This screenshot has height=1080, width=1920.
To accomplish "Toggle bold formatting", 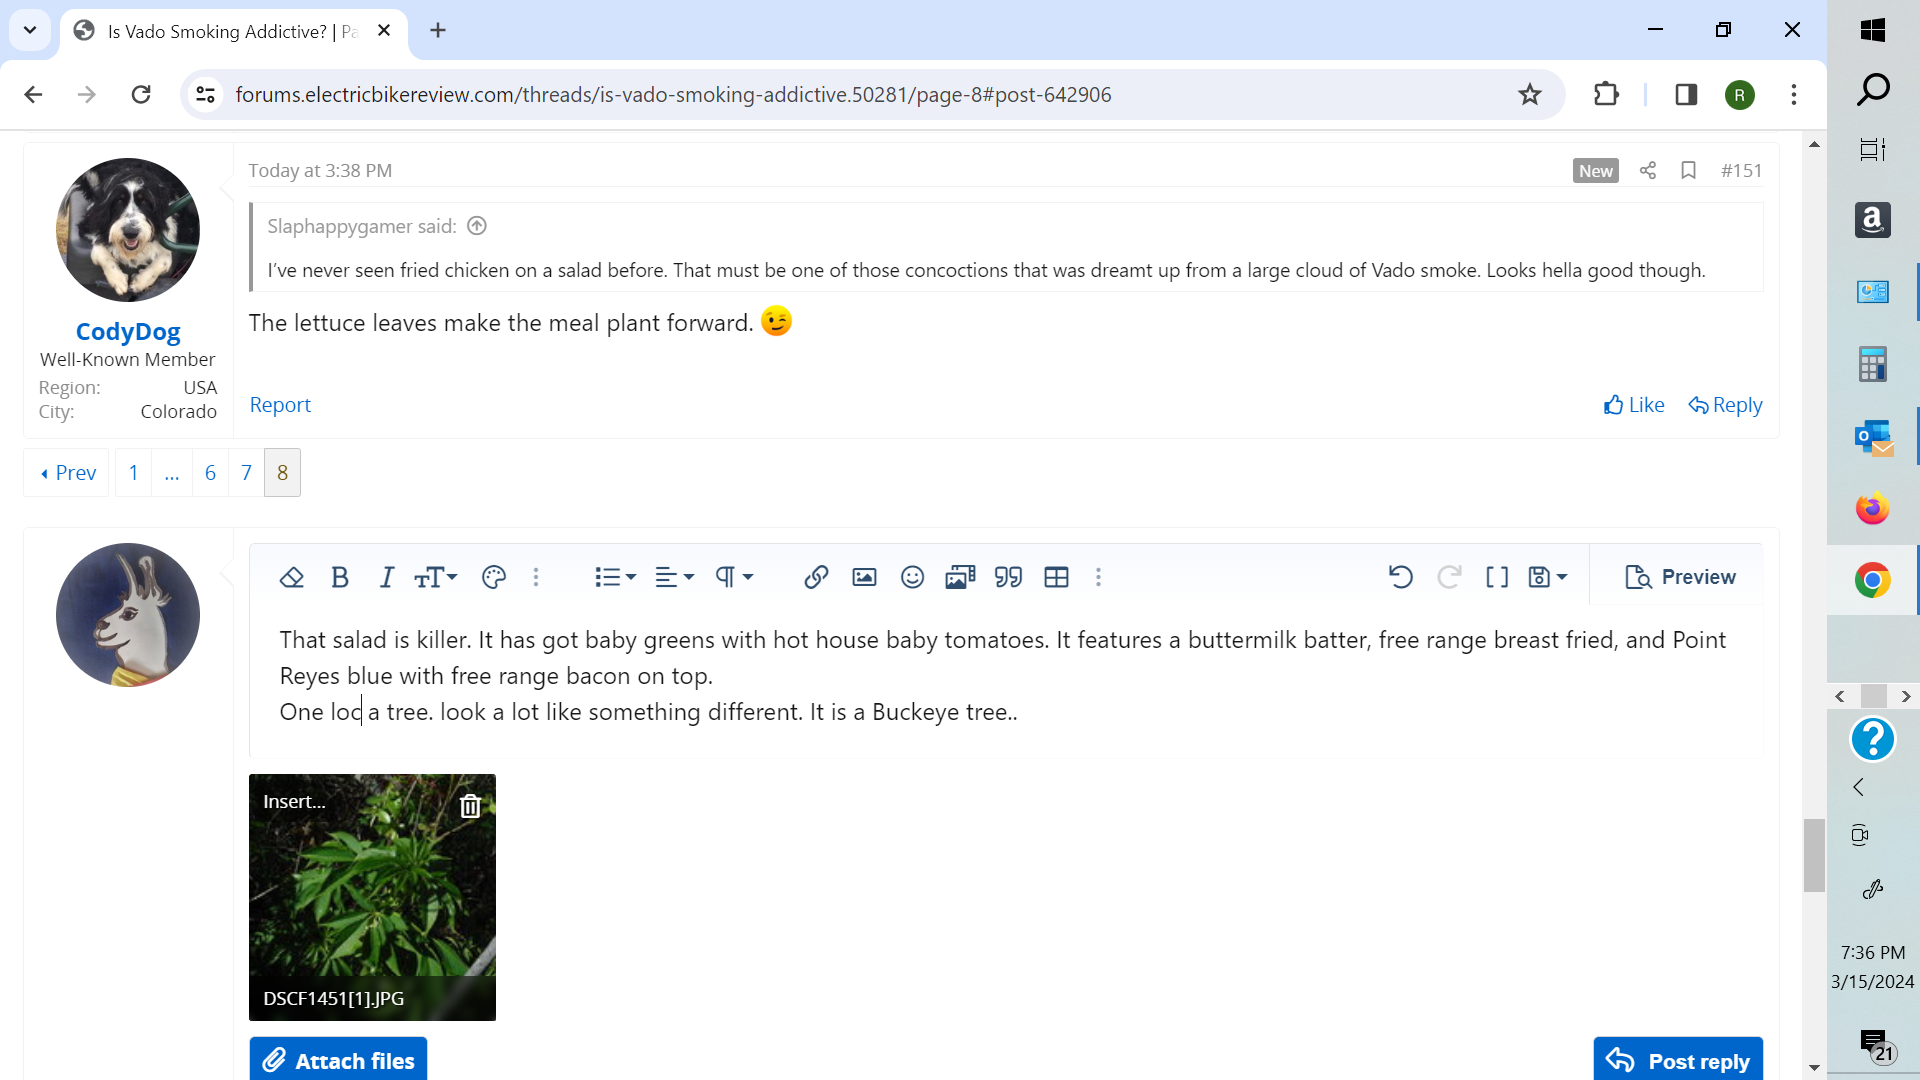I will pyautogui.click(x=340, y=577).
